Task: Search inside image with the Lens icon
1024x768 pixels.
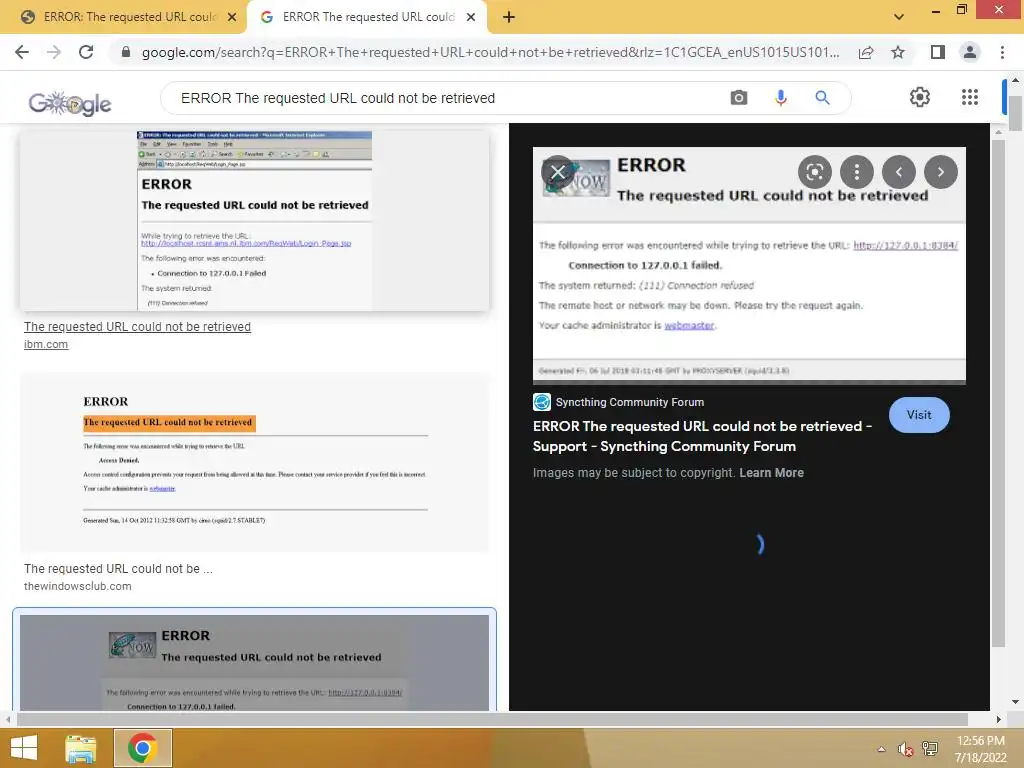Action: [814, 172]
